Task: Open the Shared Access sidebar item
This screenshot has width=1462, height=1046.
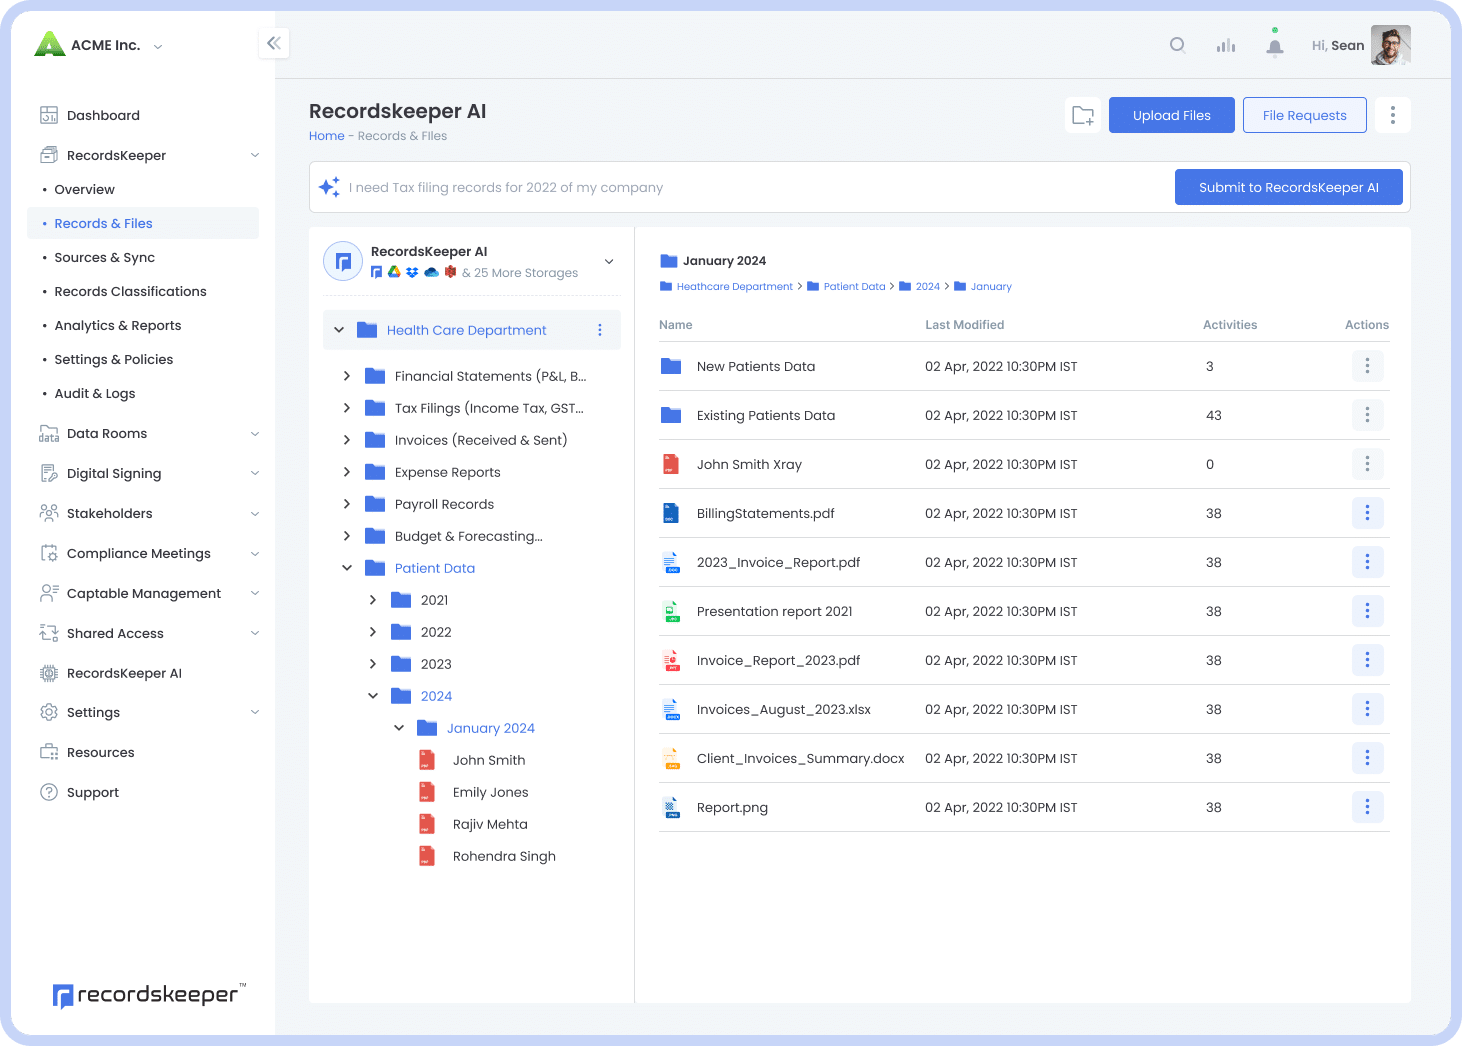Action: (x=115, y=633)
